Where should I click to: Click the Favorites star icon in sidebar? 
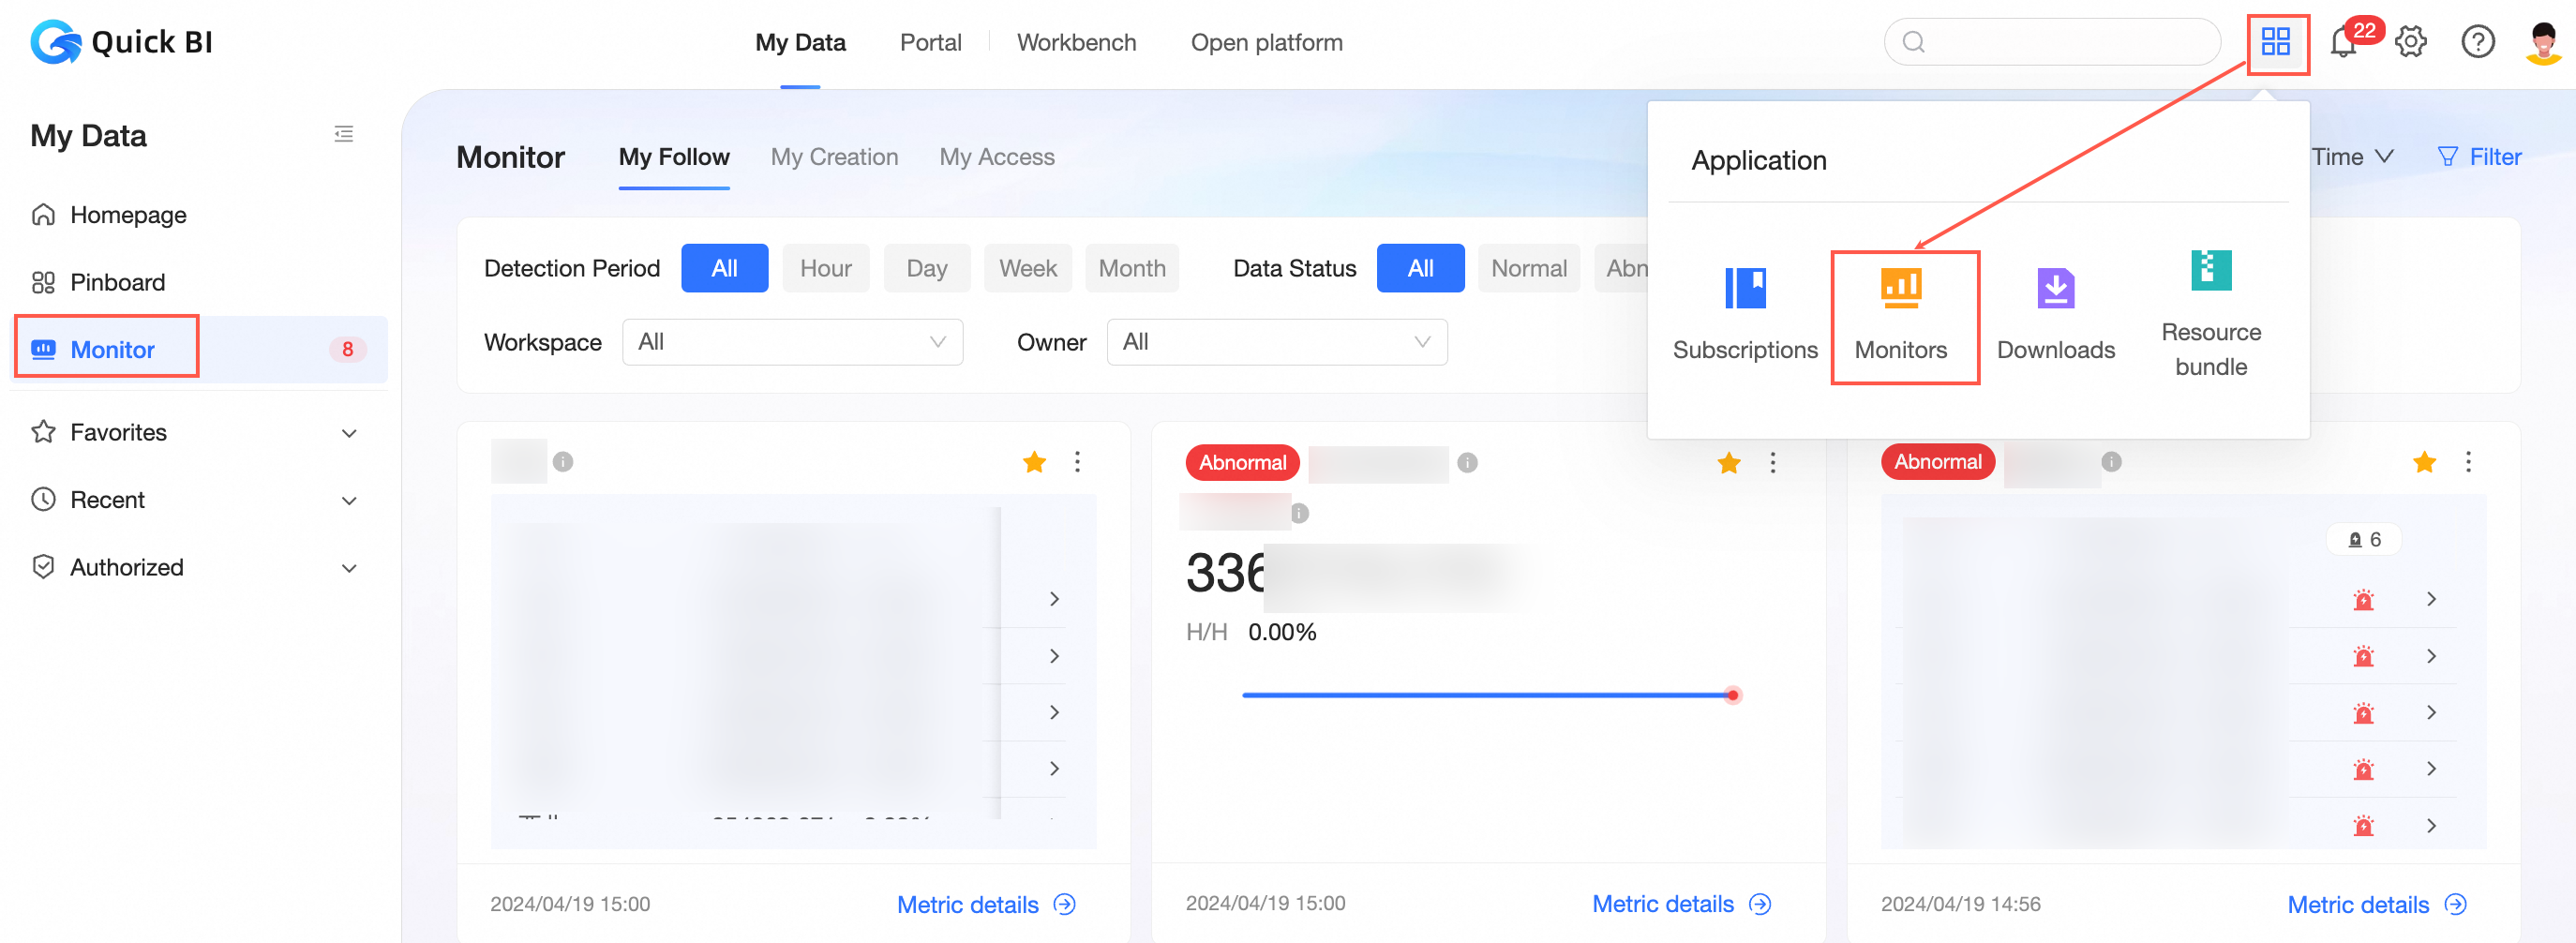[43, 432]
